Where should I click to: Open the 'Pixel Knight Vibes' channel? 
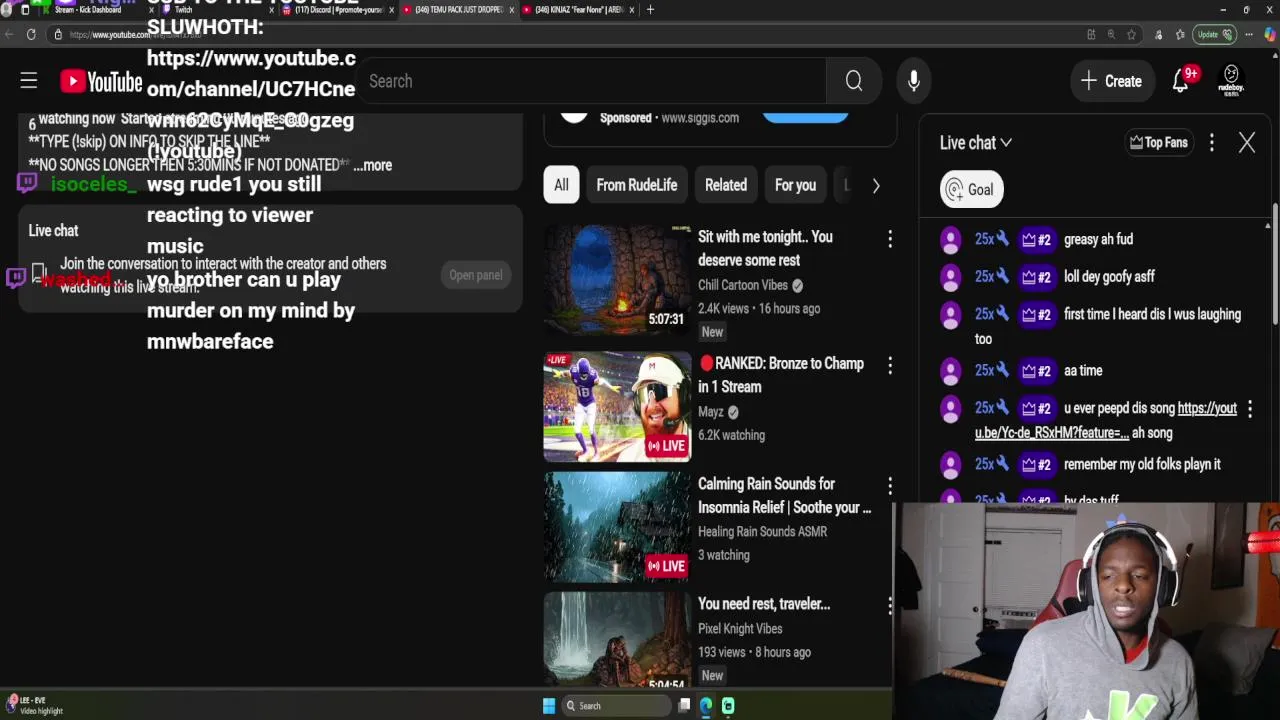740,629
